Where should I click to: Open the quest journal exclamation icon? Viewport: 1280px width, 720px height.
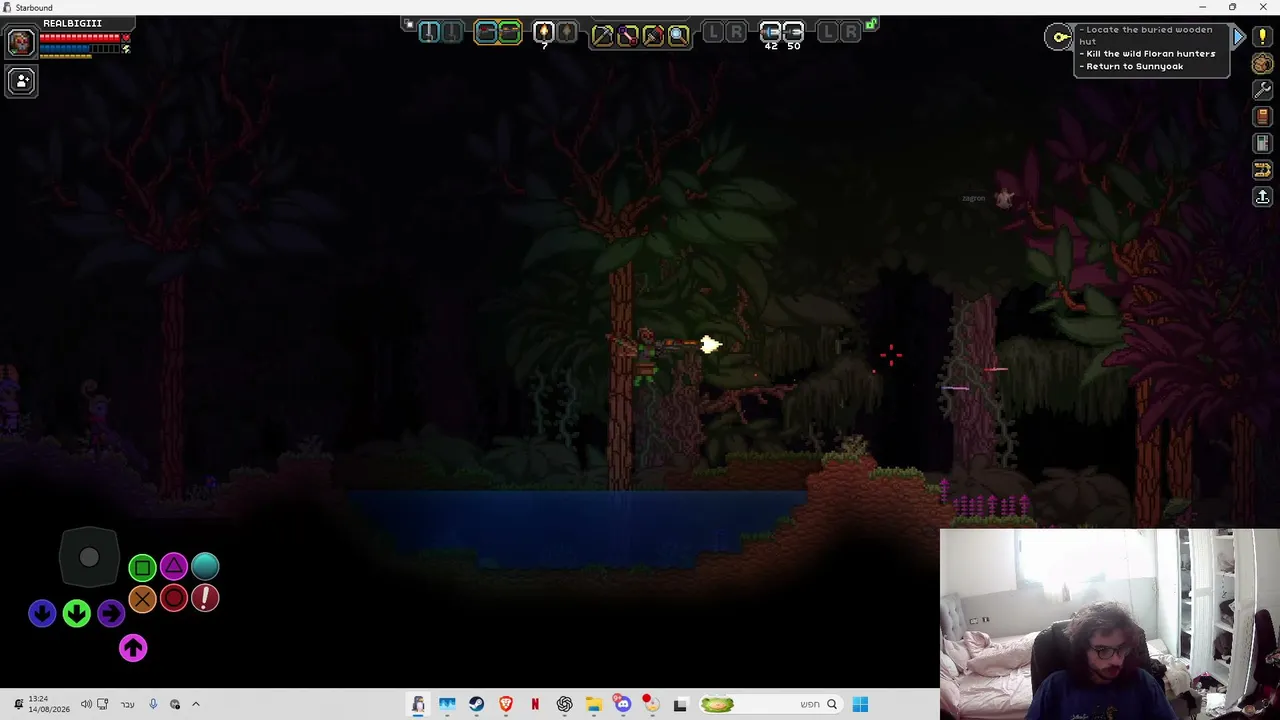click(x=1263, y=36)
